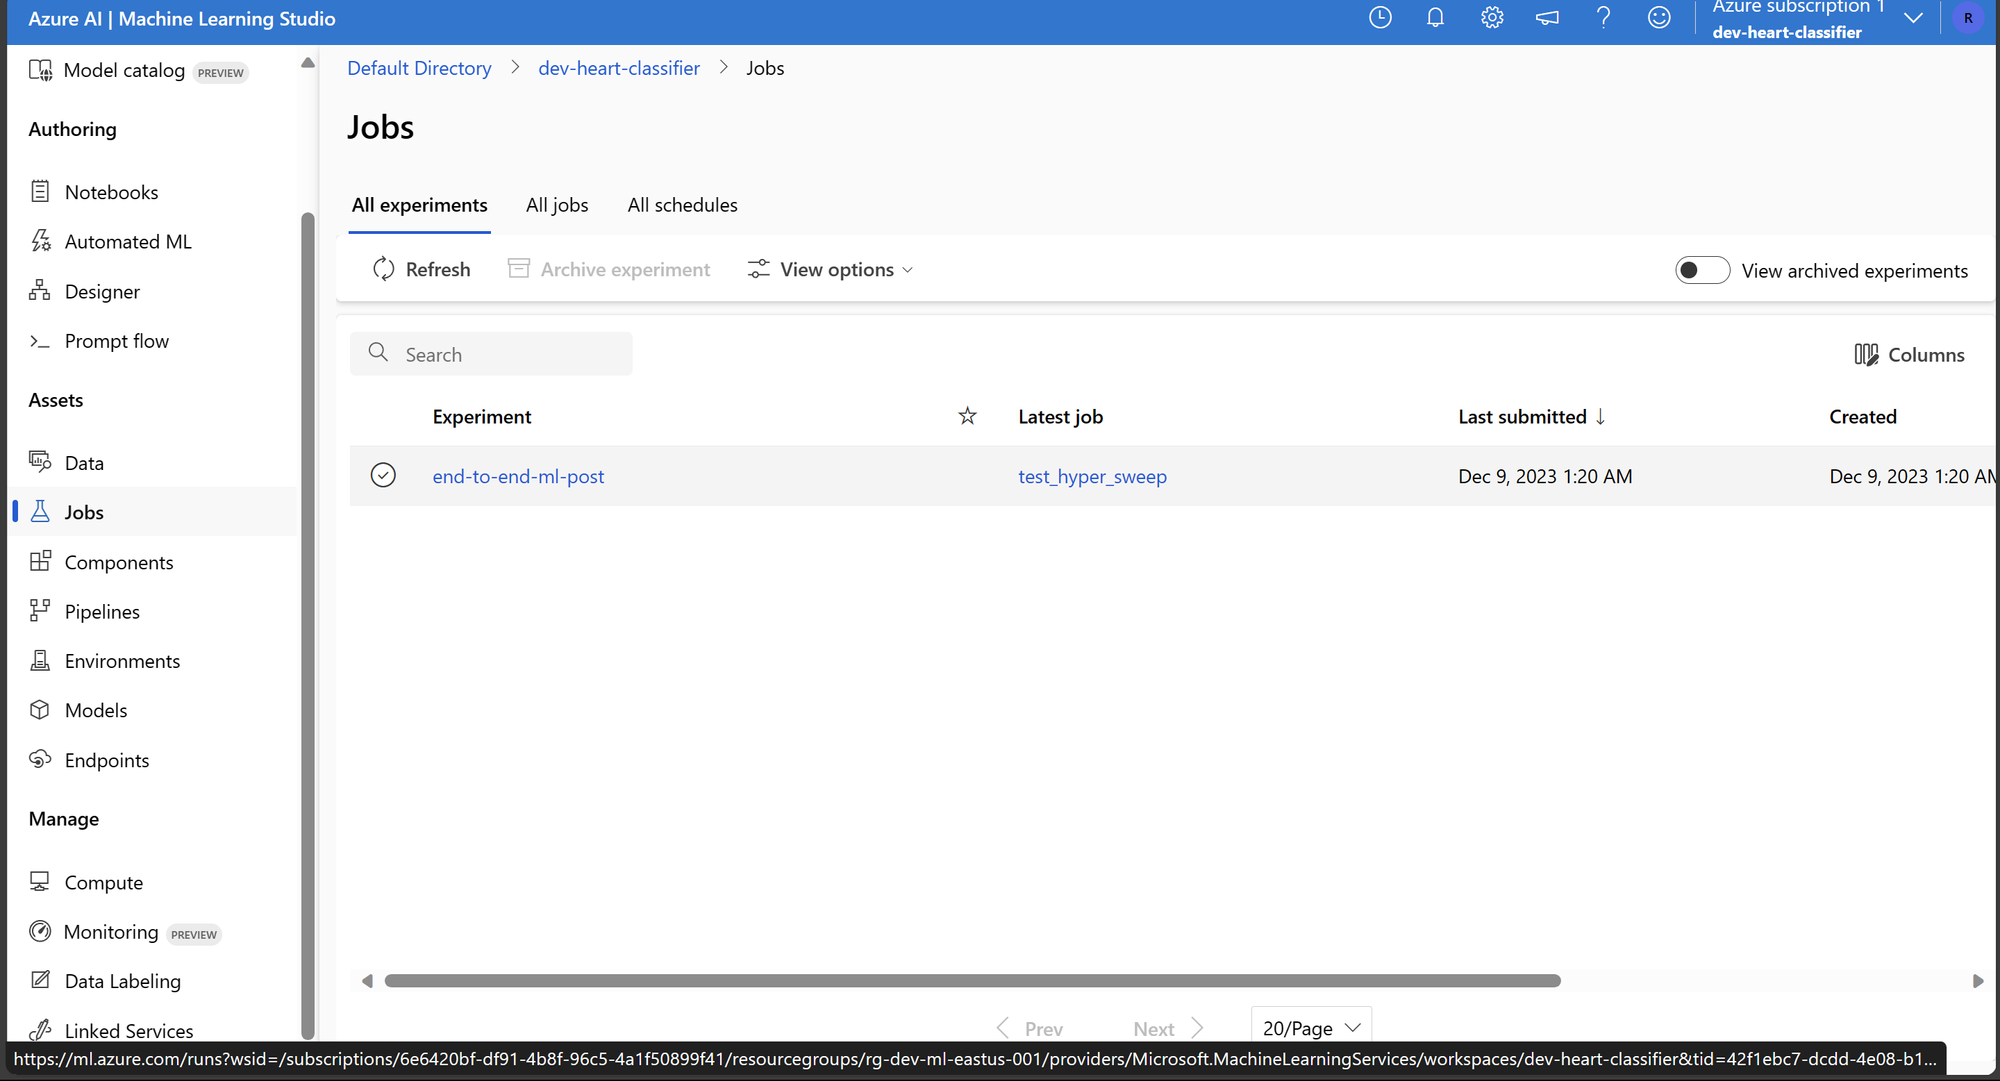Click the Refresh button
Screen dimensions: 2000x1081
tap(421, 270)
